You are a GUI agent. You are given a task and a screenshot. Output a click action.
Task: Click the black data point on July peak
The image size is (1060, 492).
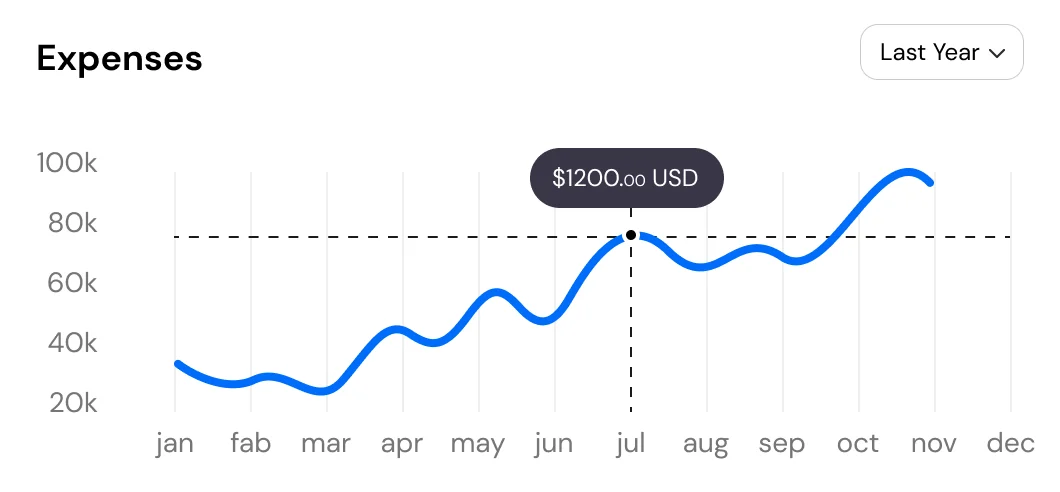point(631,235)
